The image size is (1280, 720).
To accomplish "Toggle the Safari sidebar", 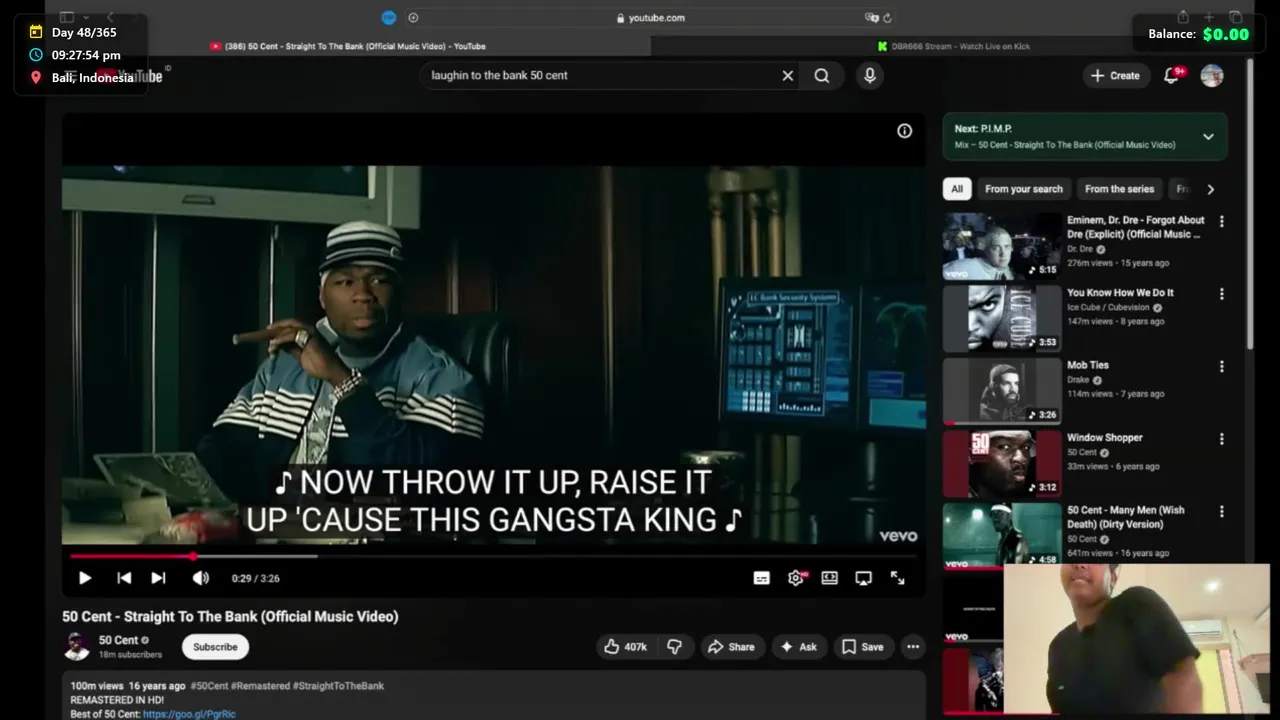I will [67, 17].
